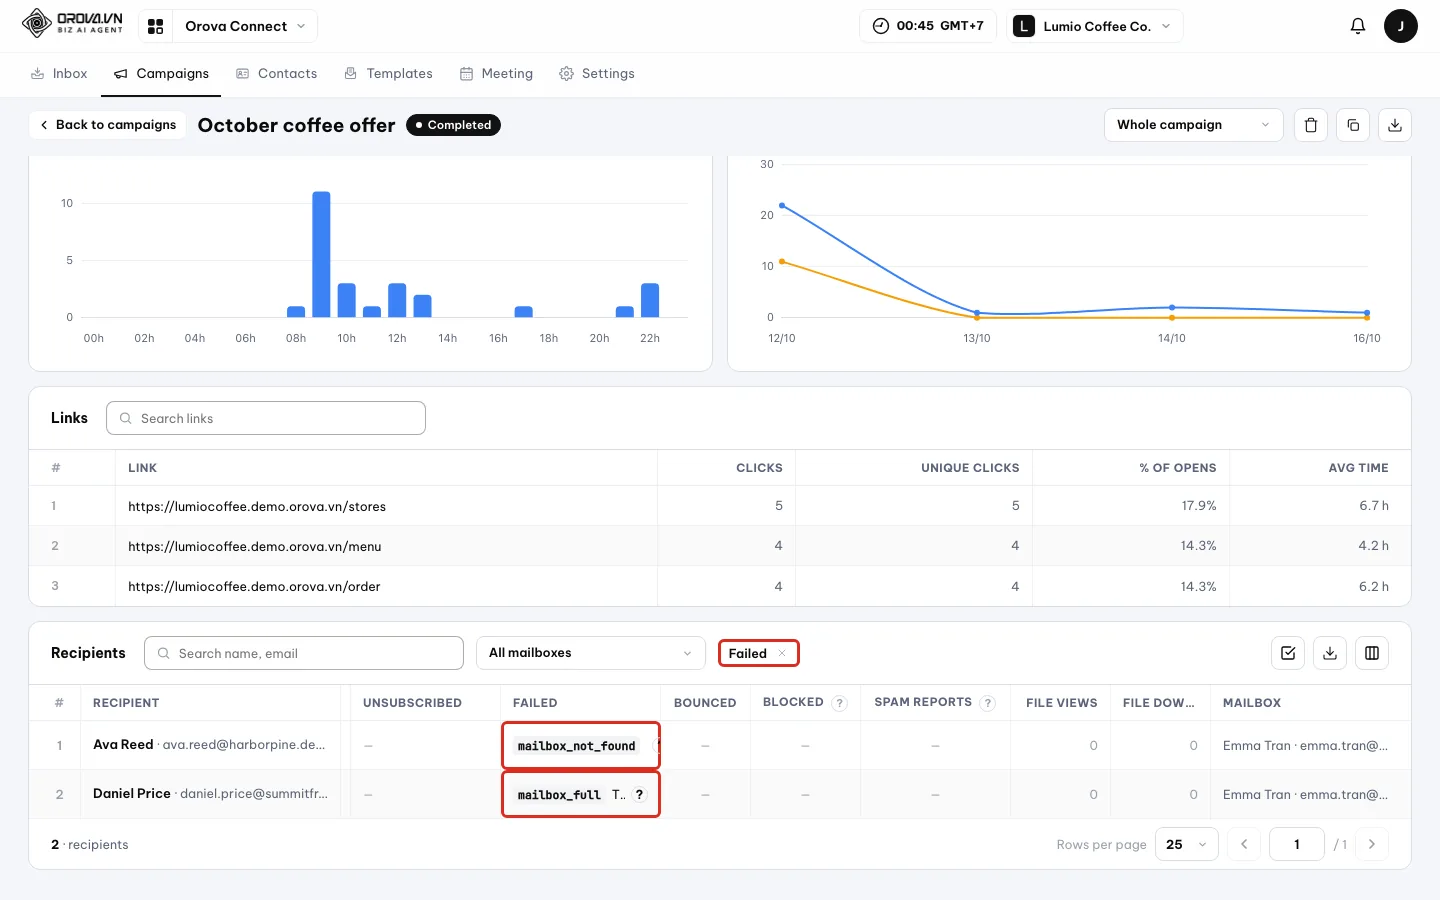Select recipient Daniel Price
This screenshot has width=1440, height=900.
point(132,794)
